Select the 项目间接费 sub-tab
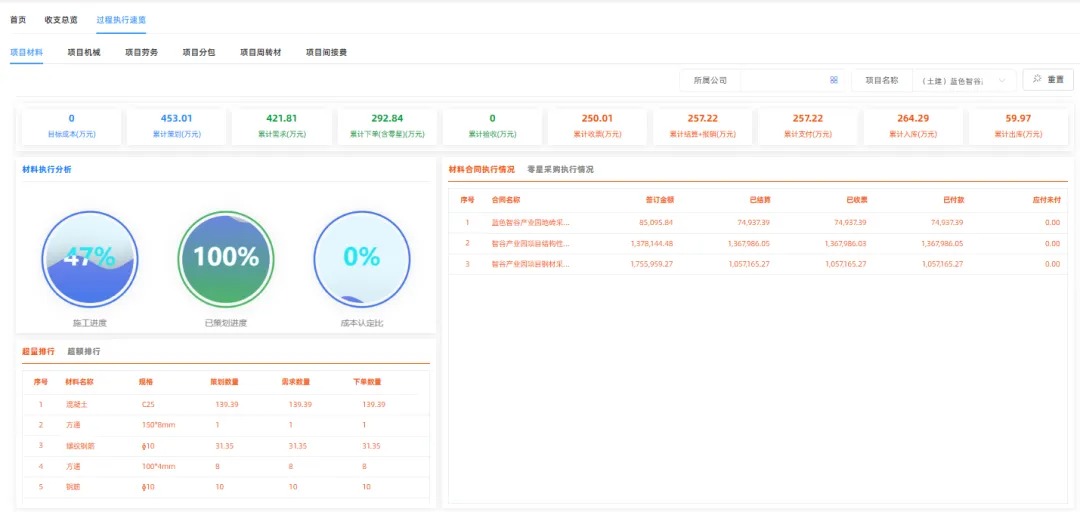This screenshot has height=512, width=1080. [x=326, y=52]
